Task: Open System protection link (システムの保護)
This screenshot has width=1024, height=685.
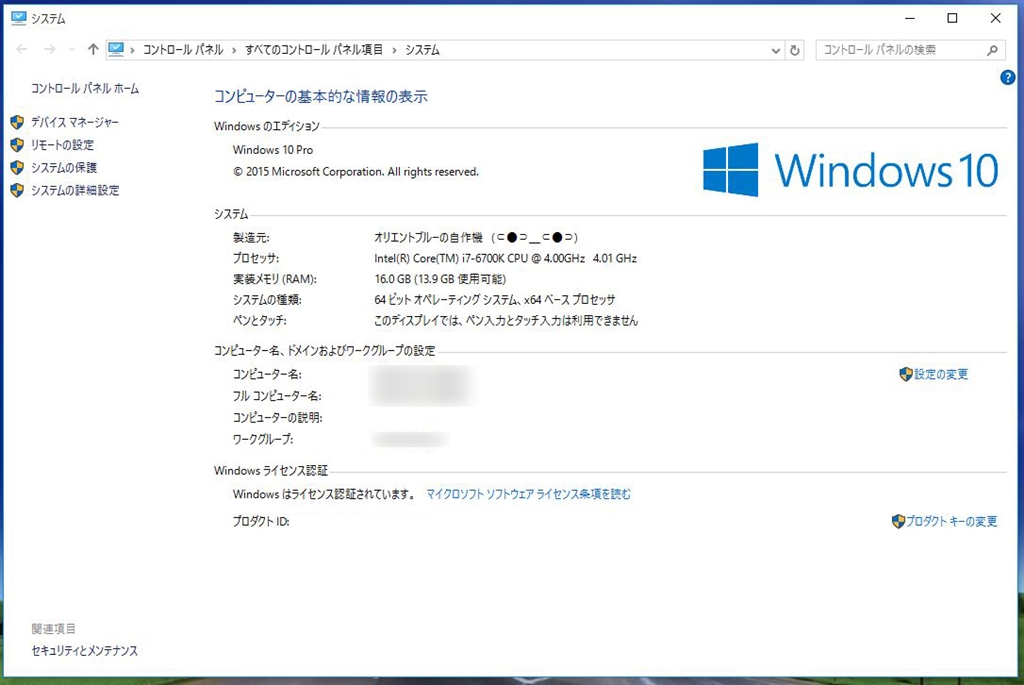Action: 63,168
